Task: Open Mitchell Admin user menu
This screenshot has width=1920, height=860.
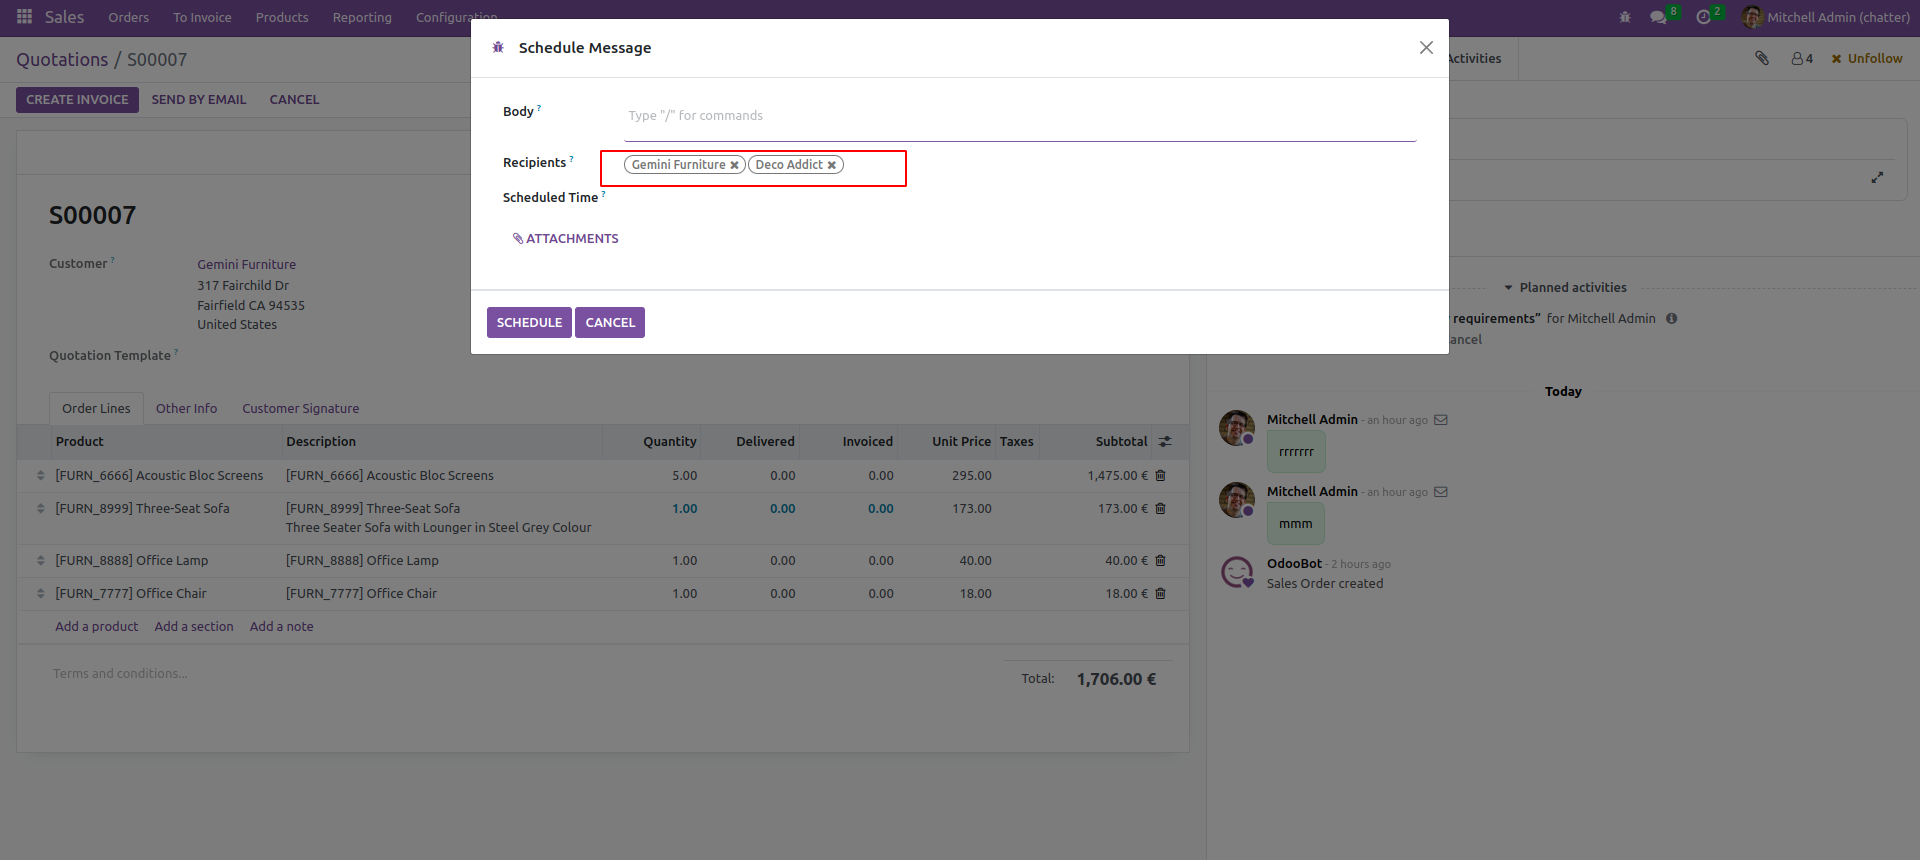Action: tap(1826, 17)
